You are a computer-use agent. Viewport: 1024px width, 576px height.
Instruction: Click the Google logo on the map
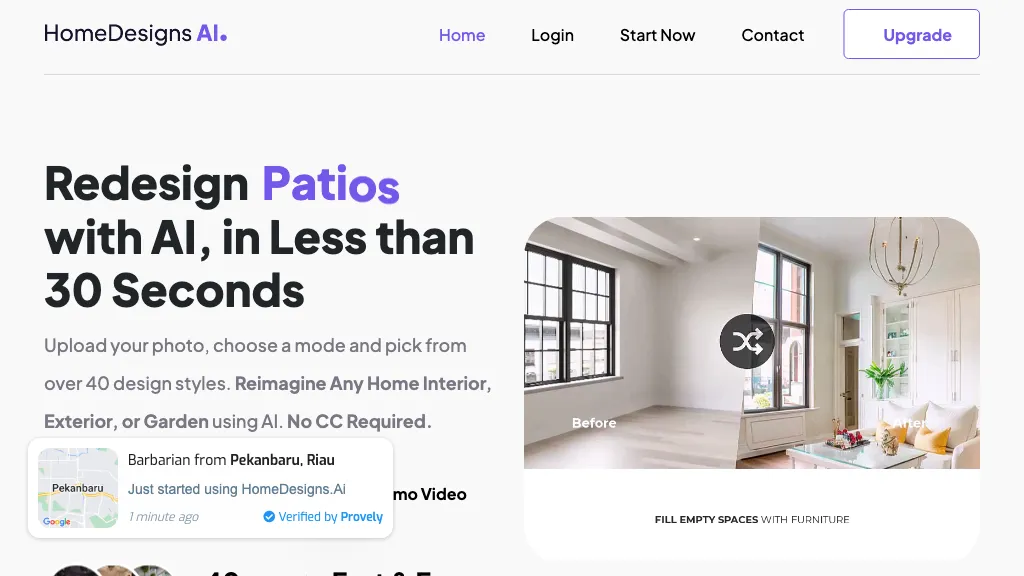point(56,521)
